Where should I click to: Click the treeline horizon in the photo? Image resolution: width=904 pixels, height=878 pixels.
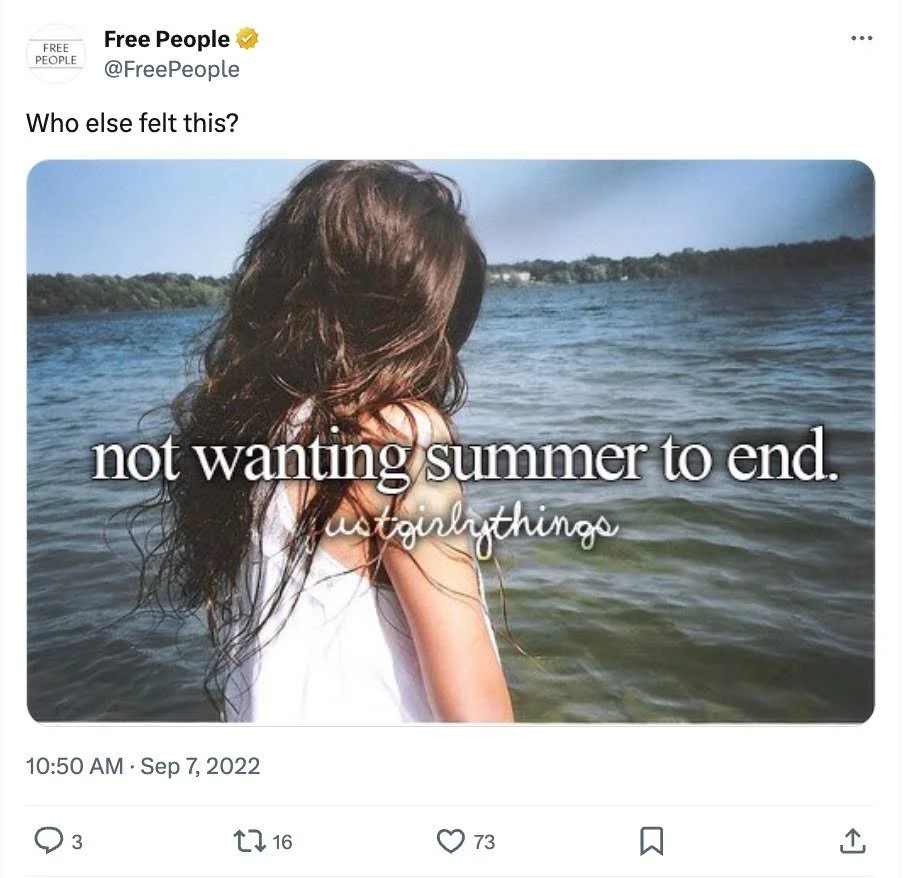click(x=680, y=262)
